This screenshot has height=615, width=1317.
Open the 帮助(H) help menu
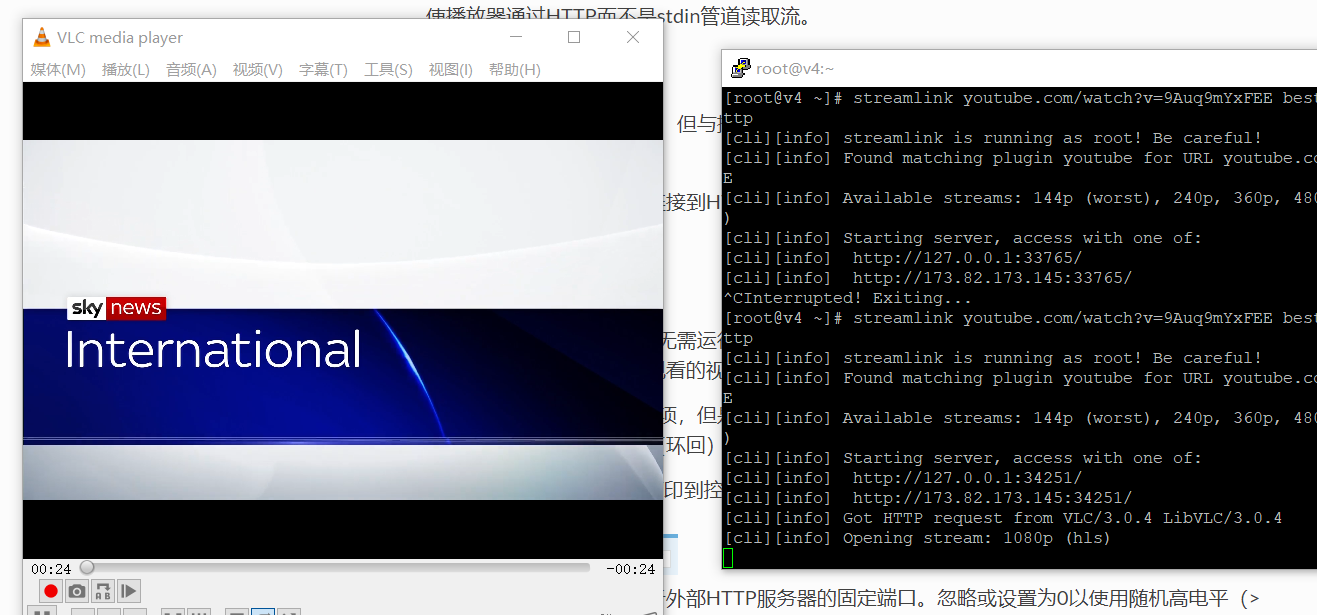click(514, 69)
